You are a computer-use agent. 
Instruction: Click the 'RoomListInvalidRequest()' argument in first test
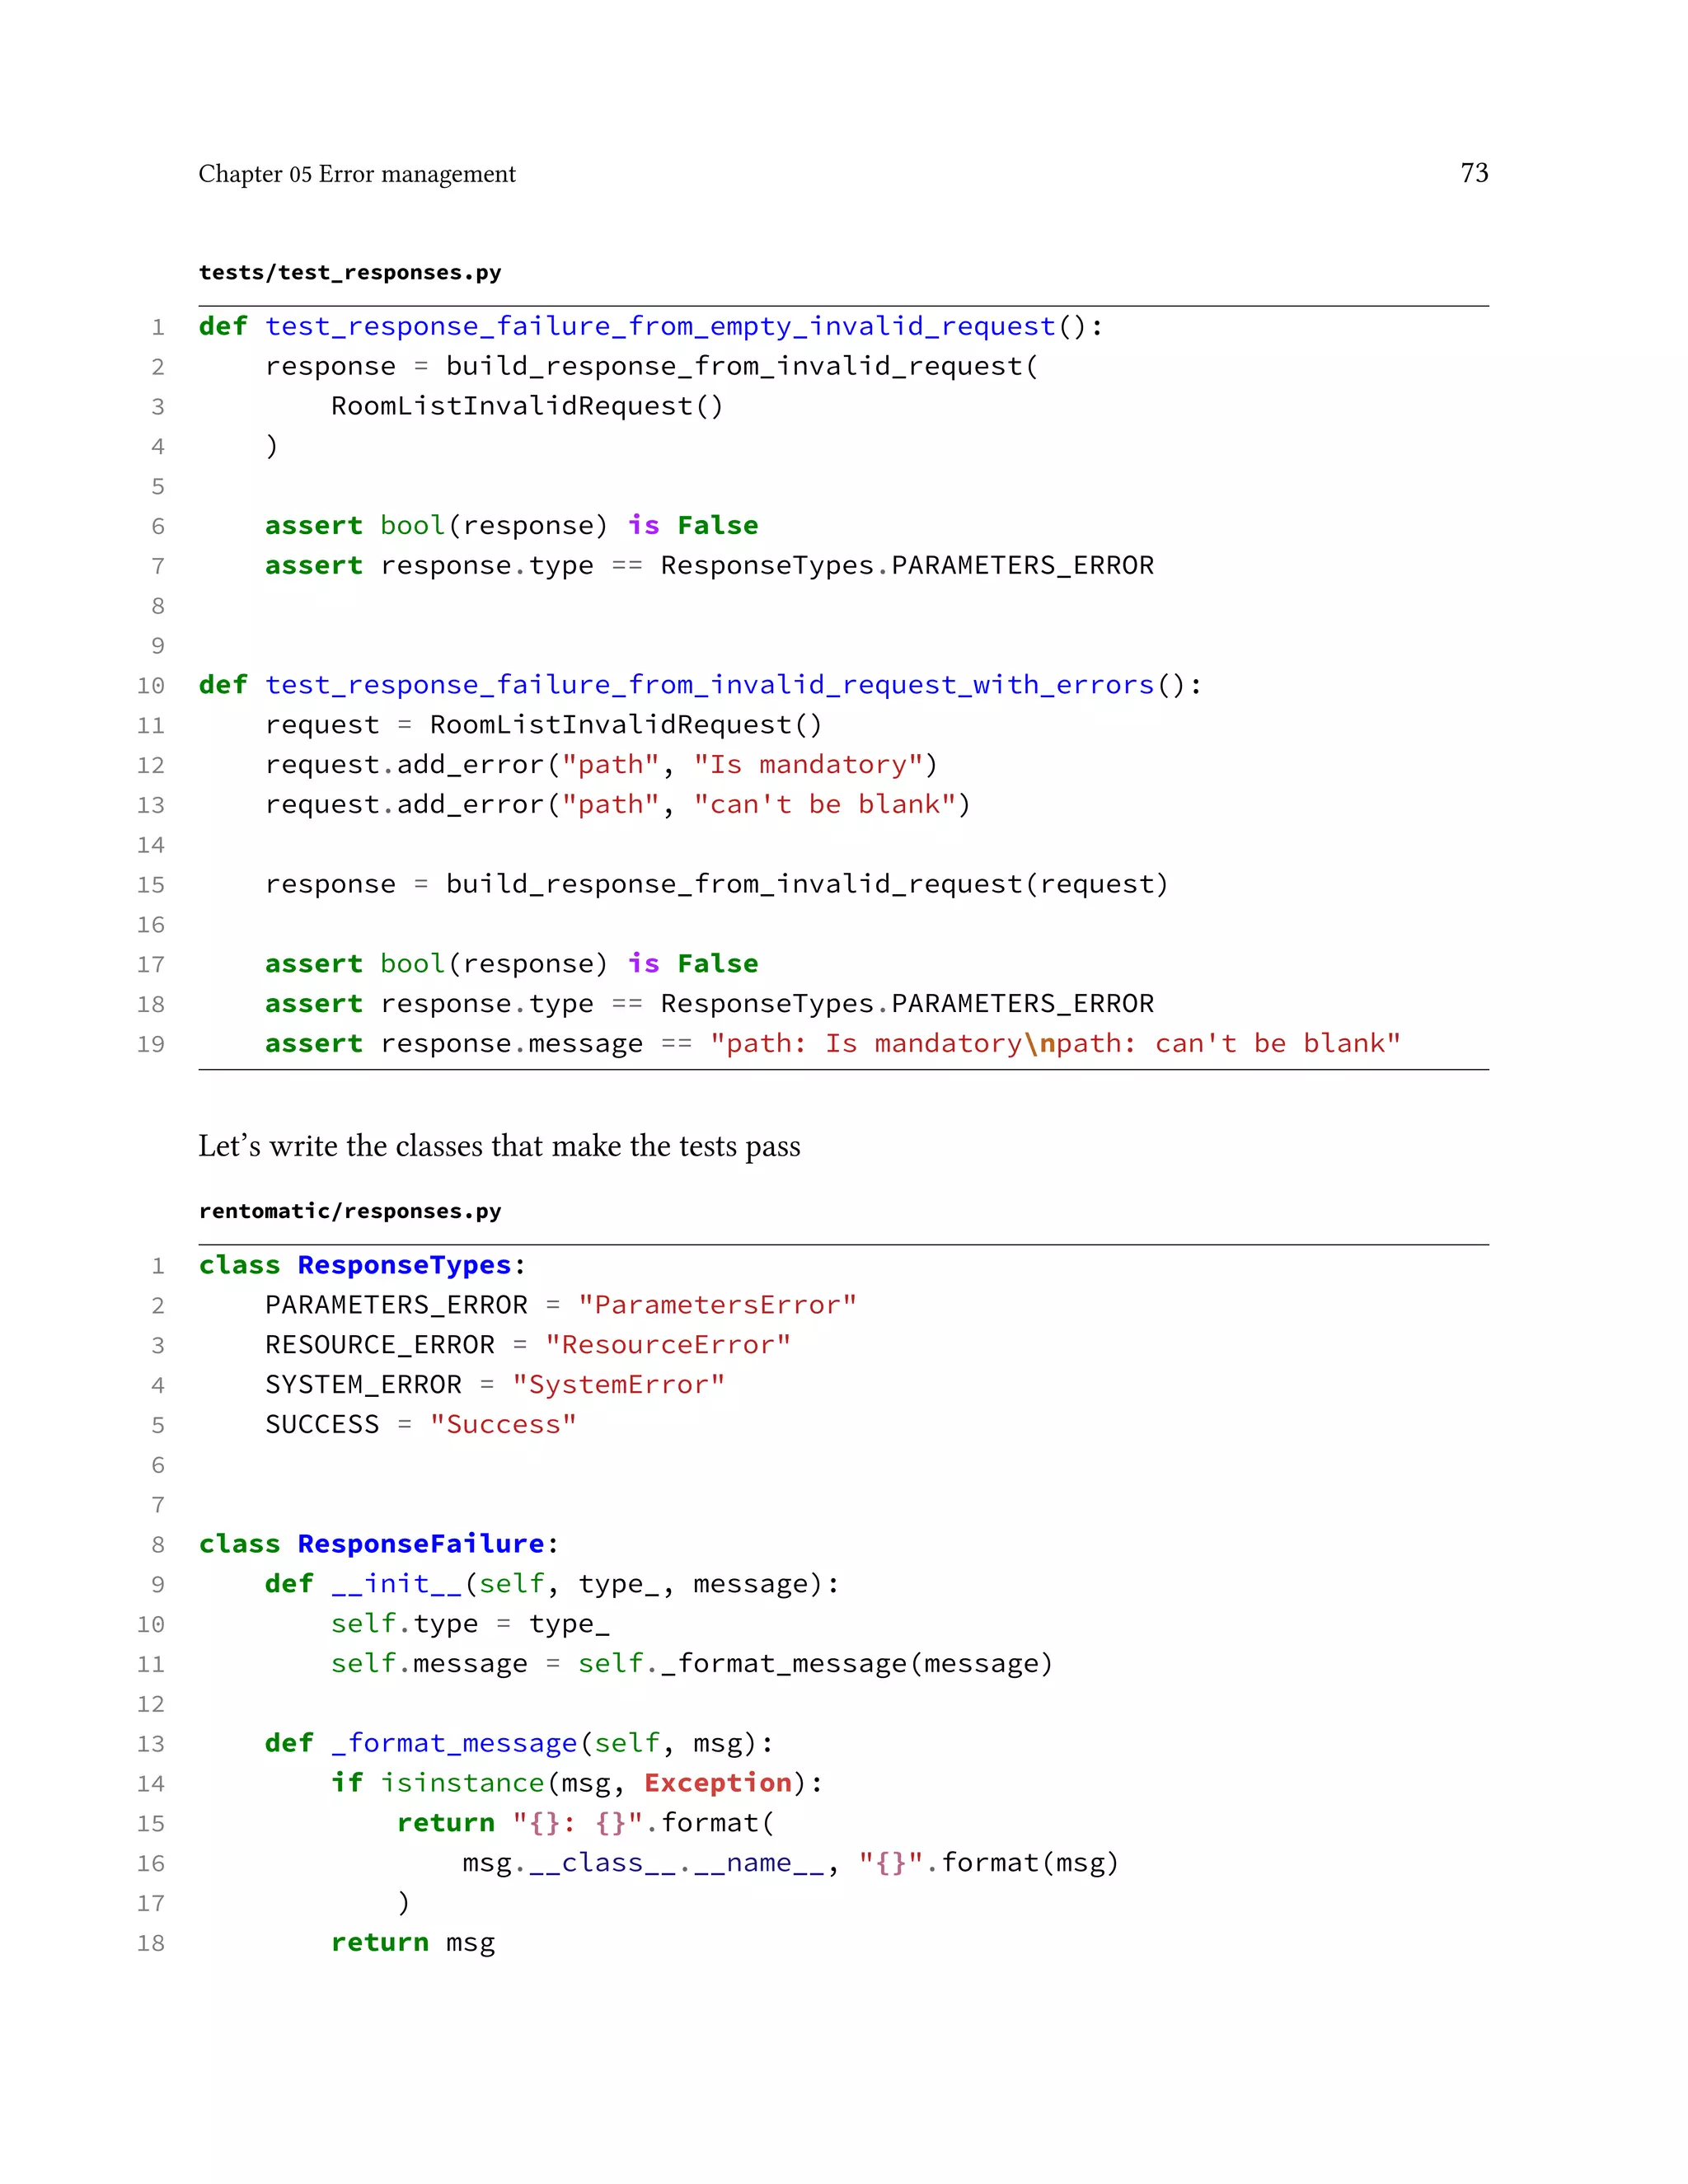[527, 406]
